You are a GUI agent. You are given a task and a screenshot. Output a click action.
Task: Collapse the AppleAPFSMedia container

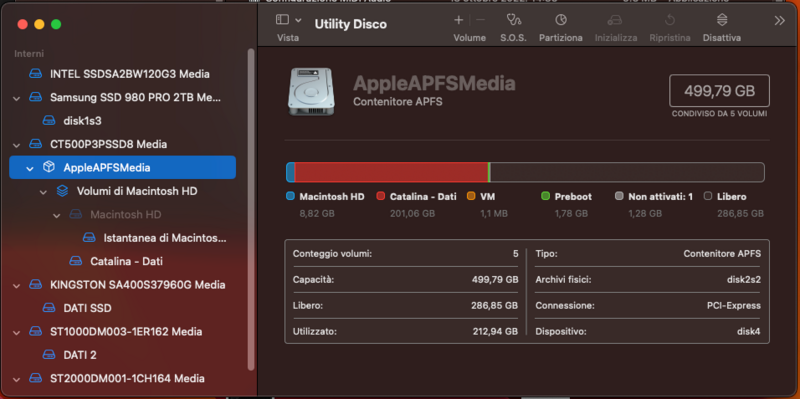[30, 168]
